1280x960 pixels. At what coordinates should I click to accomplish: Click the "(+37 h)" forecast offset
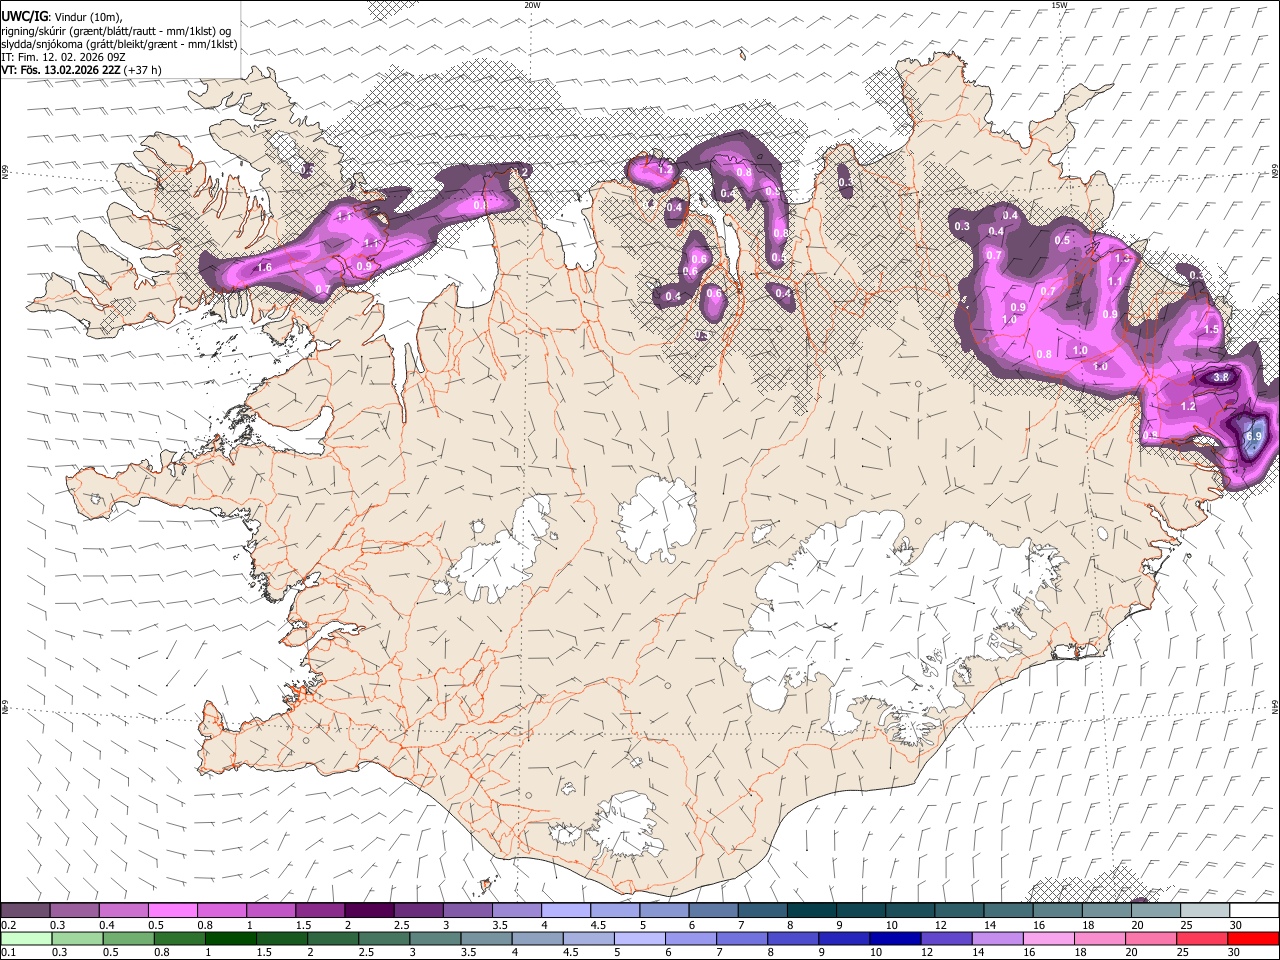pyautogui.click(x=143, y=70)
